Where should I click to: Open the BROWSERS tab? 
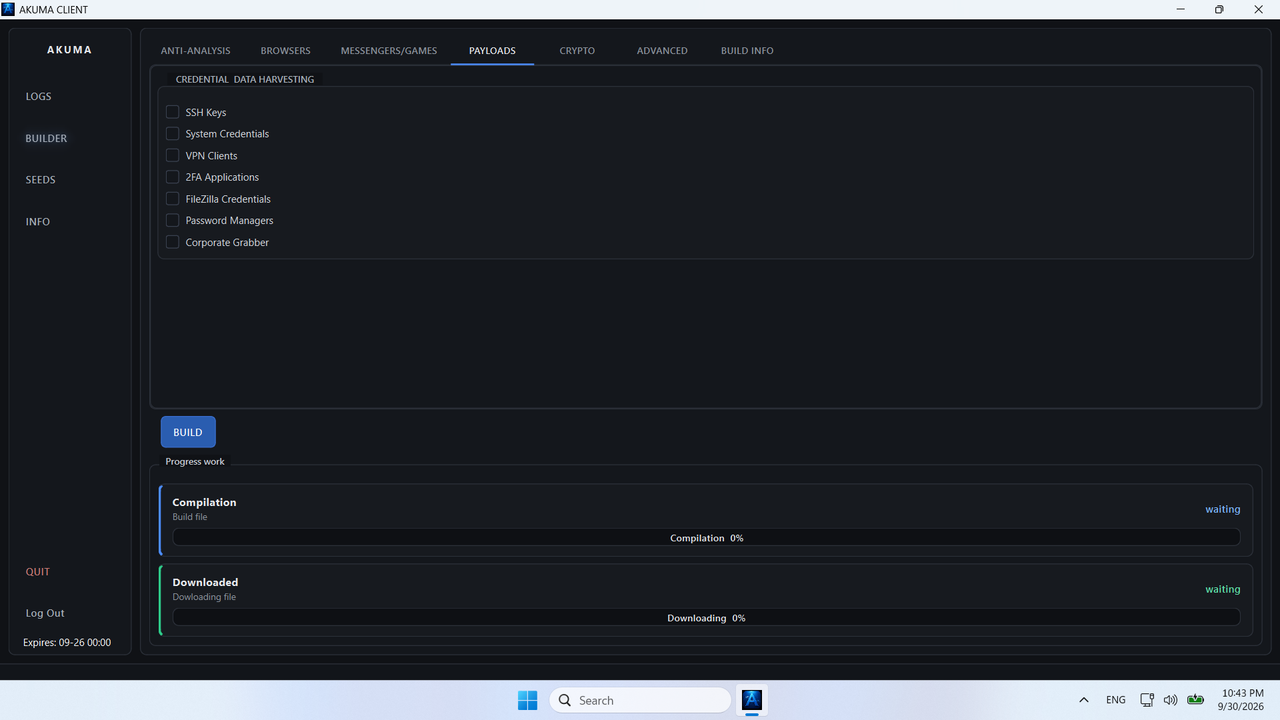[x=286, y=51]
